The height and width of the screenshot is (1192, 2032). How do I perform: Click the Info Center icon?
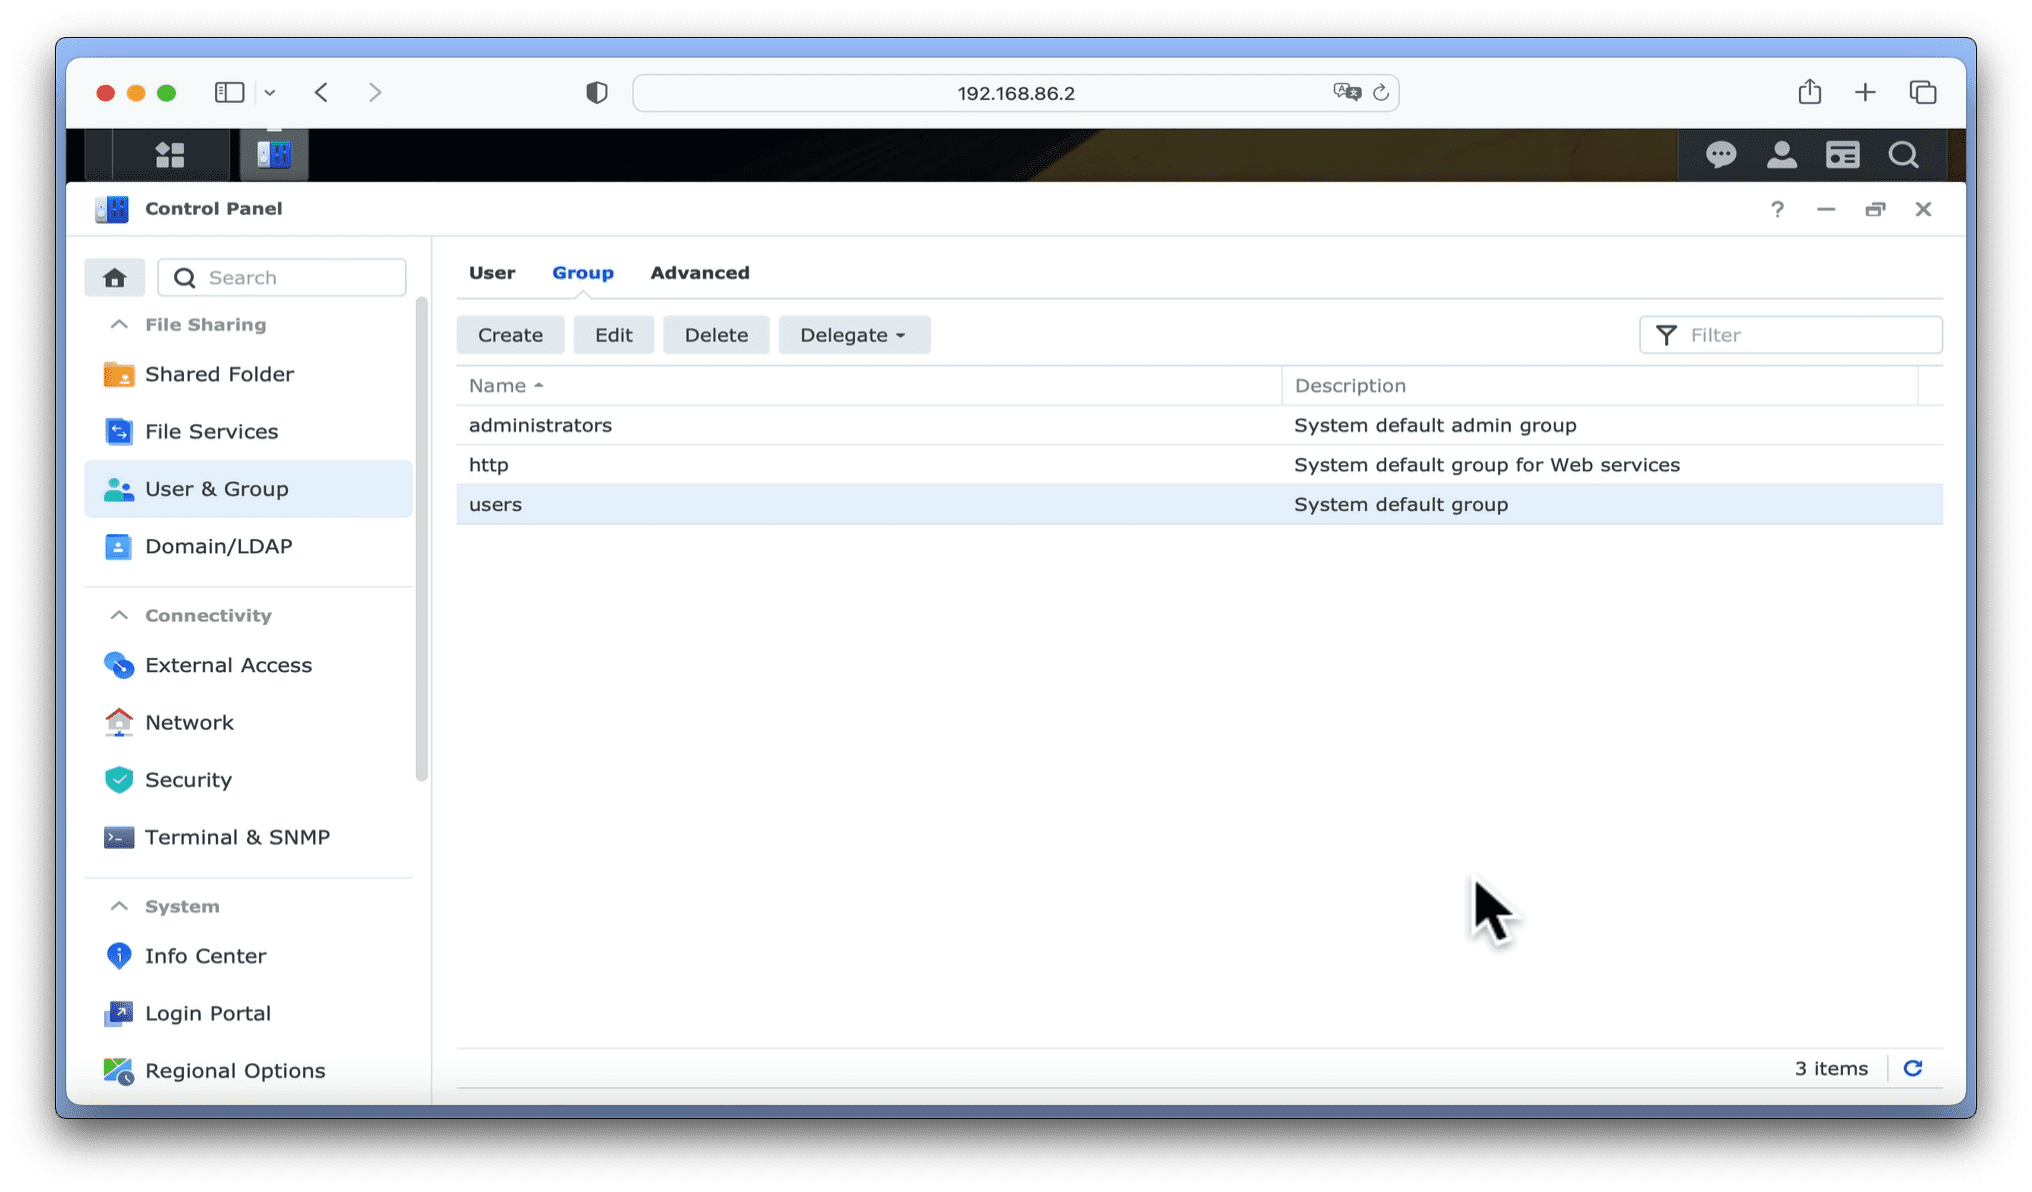point(119,956)
